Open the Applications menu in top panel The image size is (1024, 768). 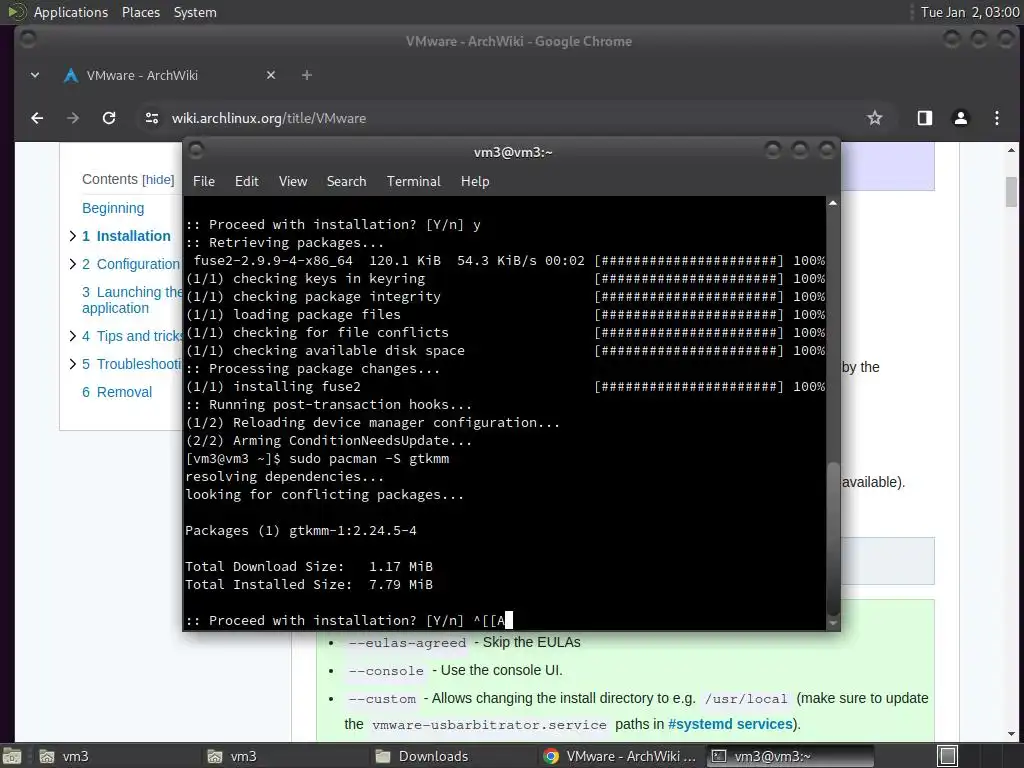[x=71, y=12]
